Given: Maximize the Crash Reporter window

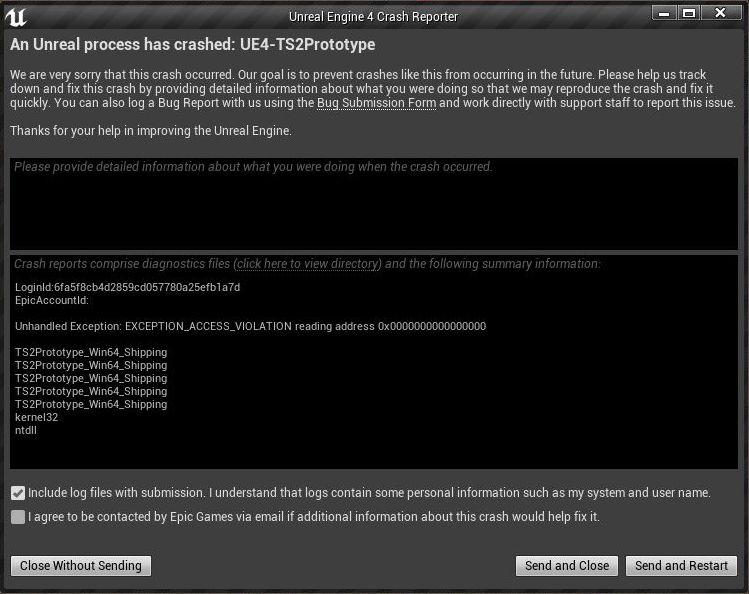Looking at the screenshot, I should point(689,13).
